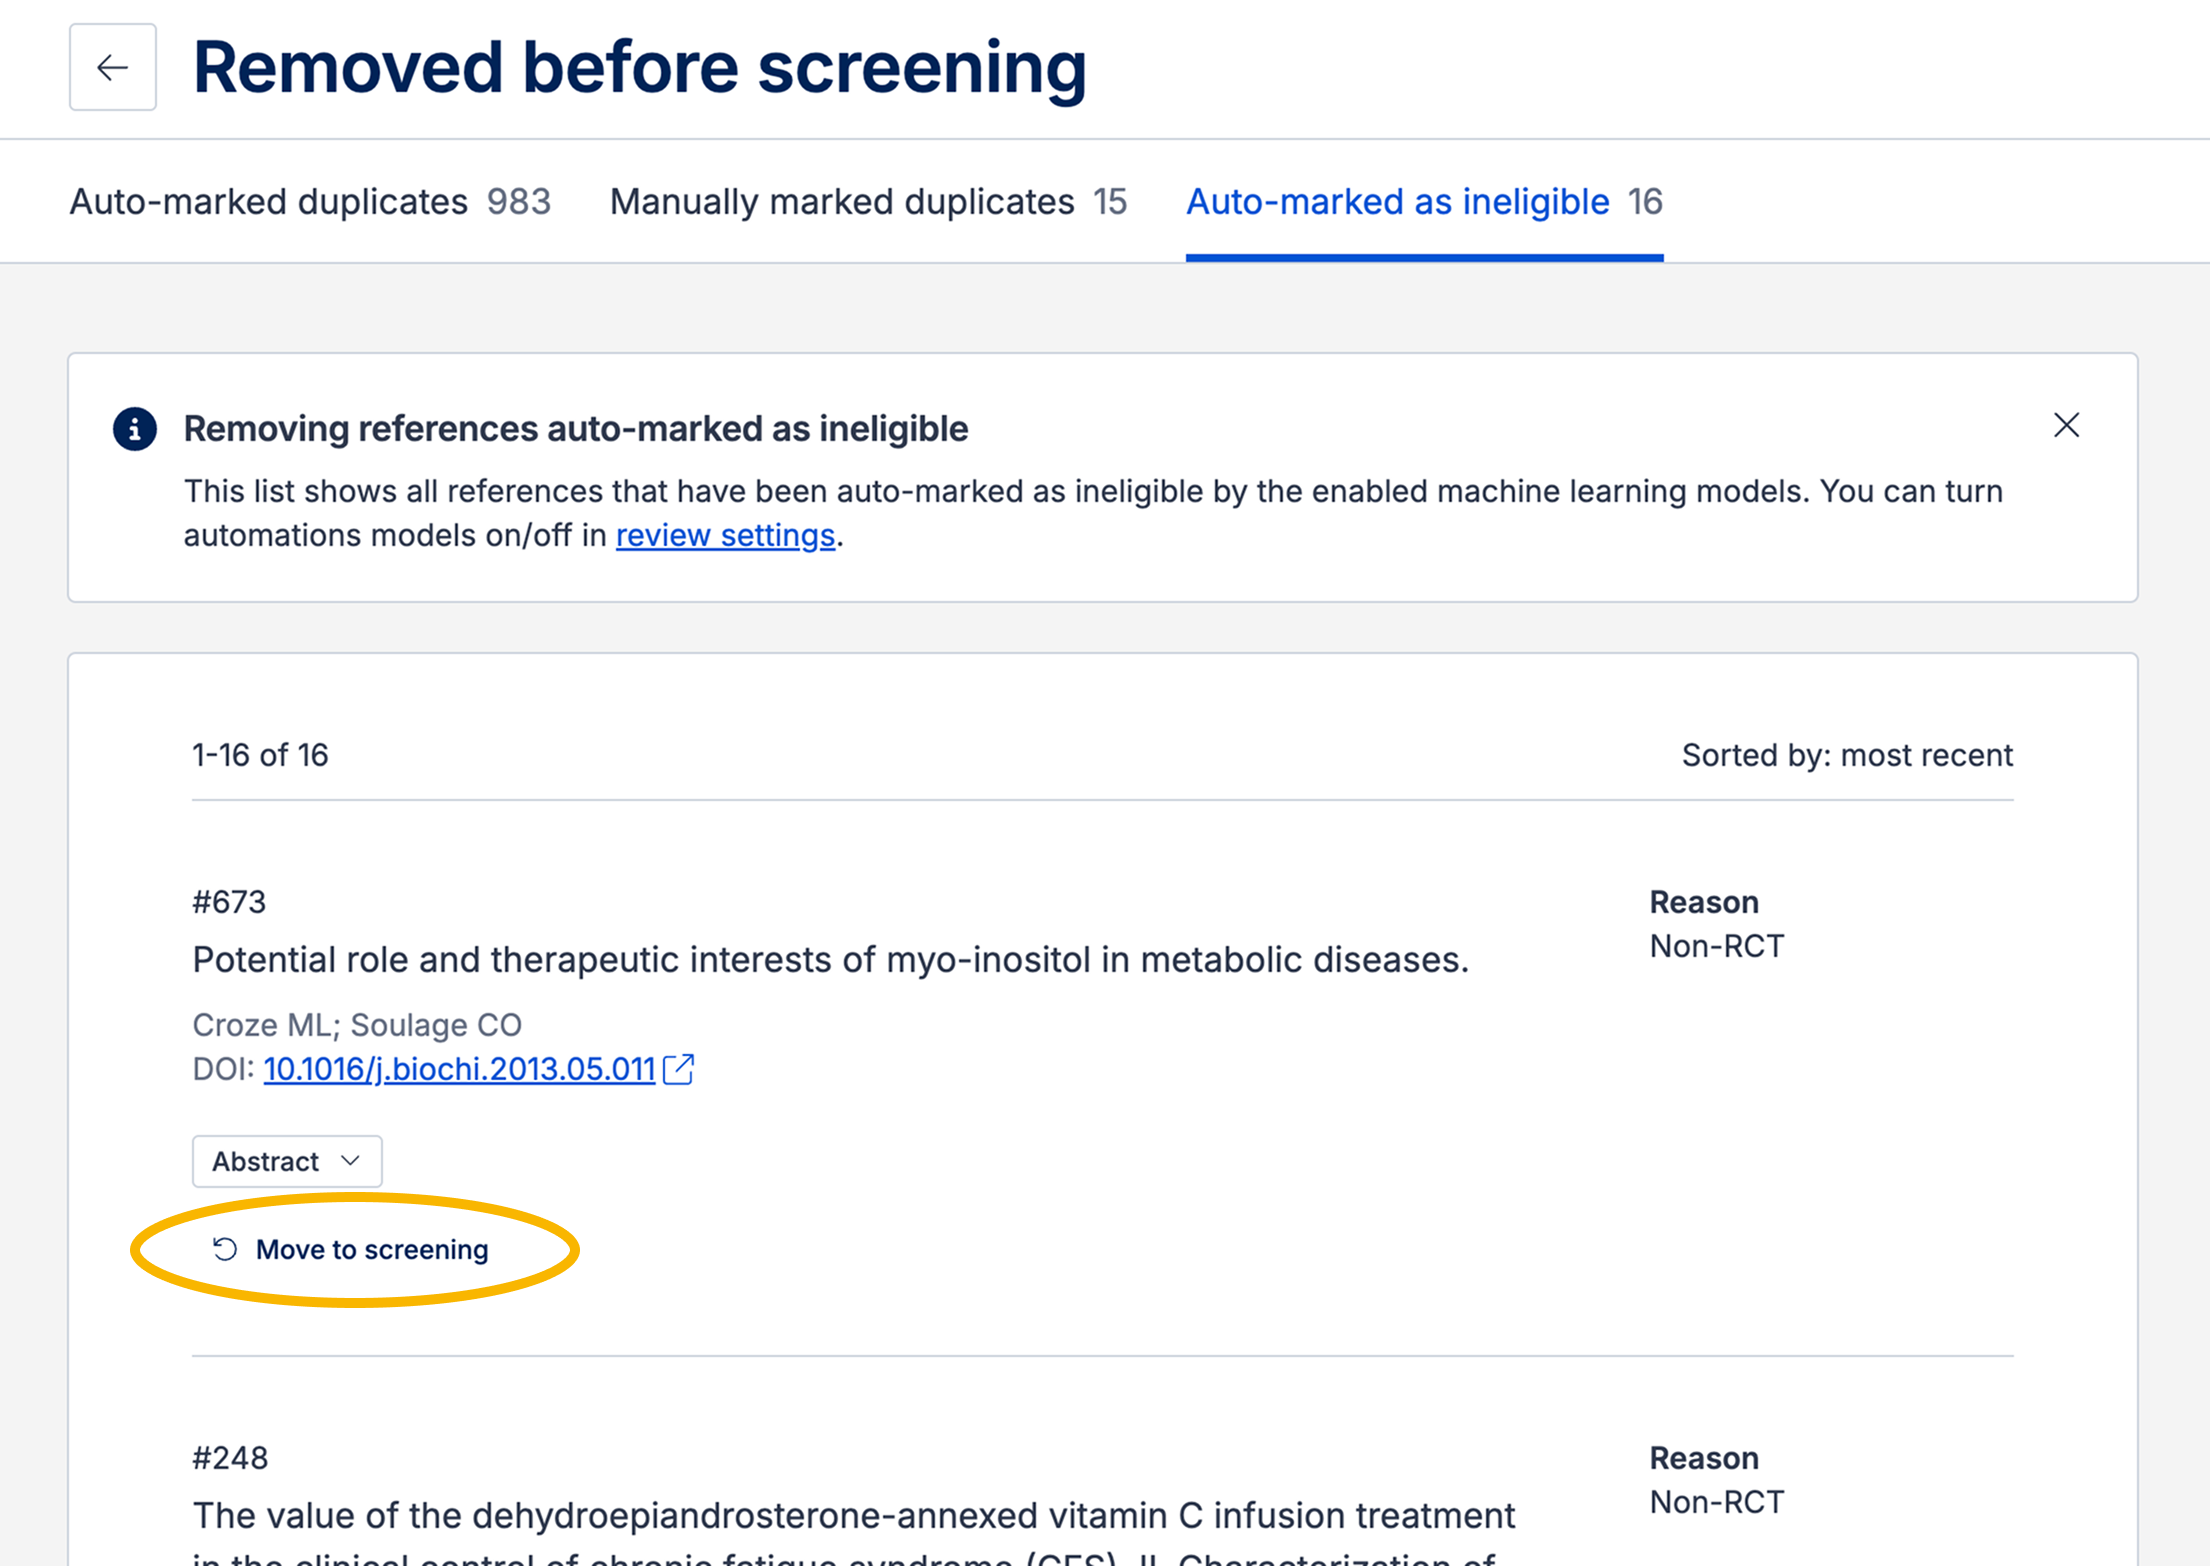Click the restore icon beside Move to screening
Viewport: 2210px width, 1566px height.
(224, 1248)
